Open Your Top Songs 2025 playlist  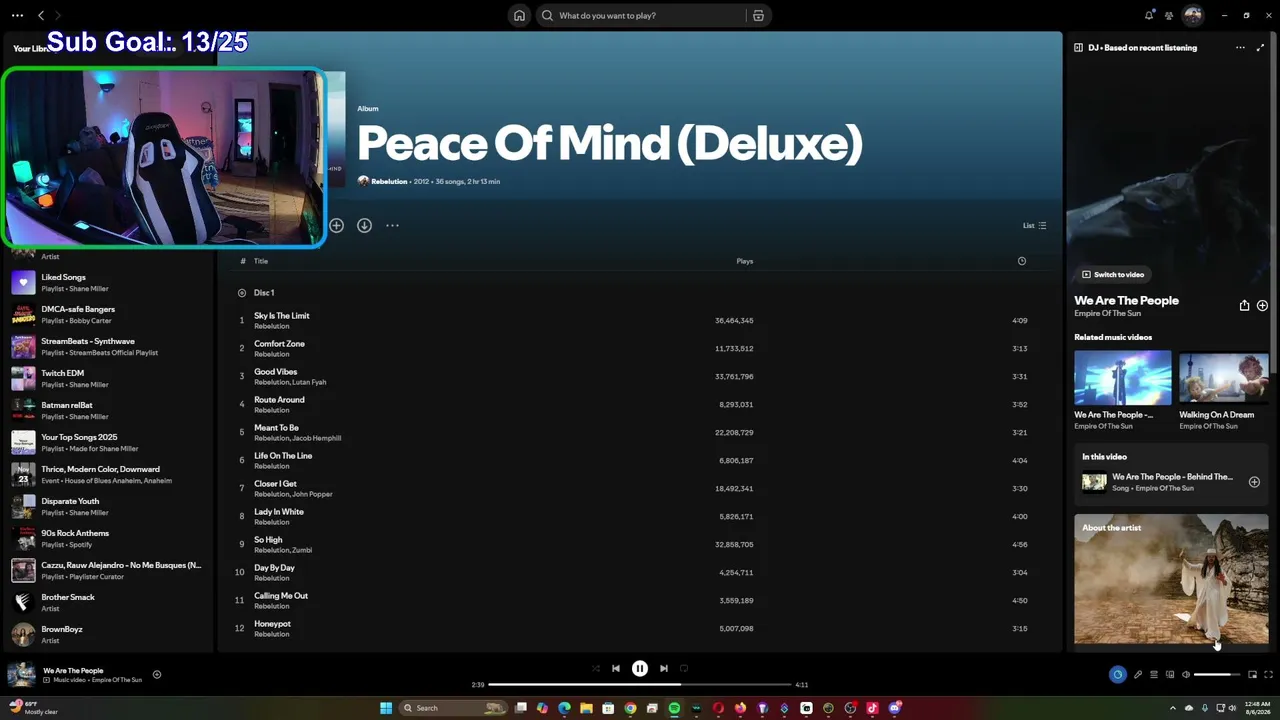108,443
